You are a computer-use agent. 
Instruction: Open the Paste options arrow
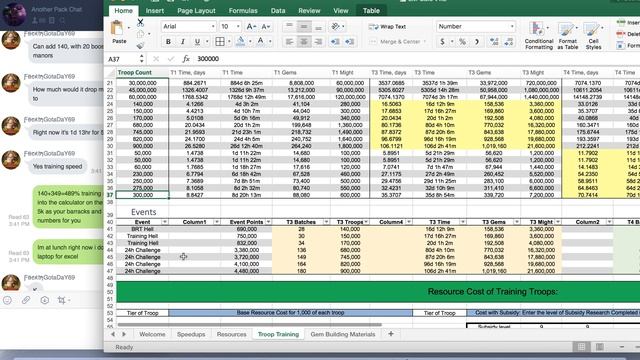[129, 28]
